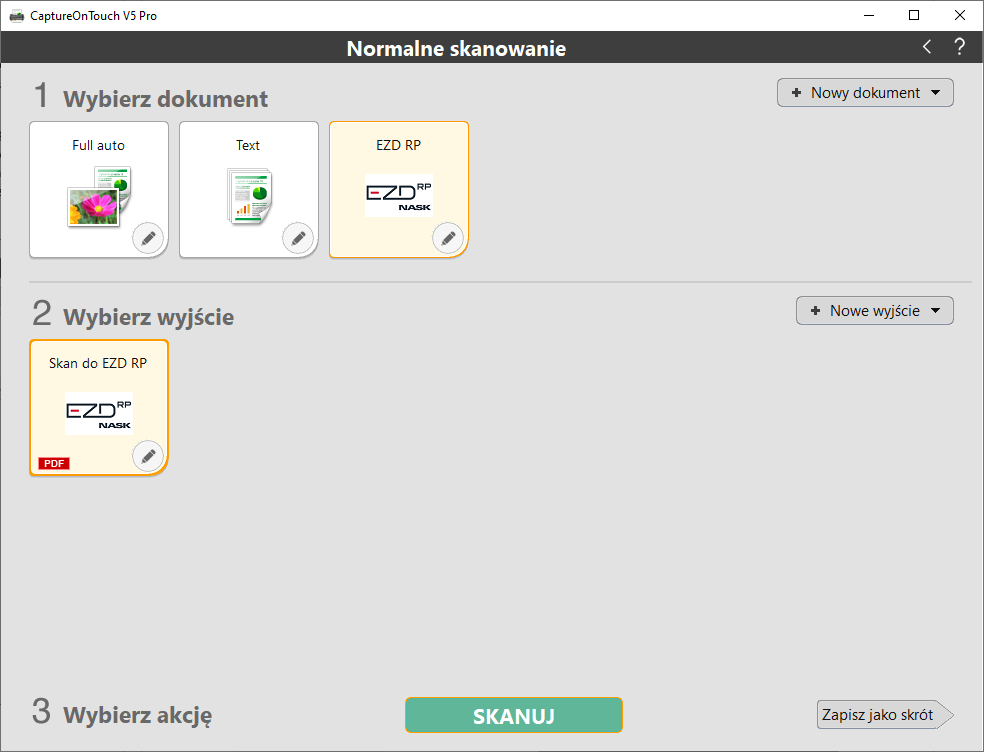
Task: Edit Skan do EZD RP output settings
Action: [148, 457]
